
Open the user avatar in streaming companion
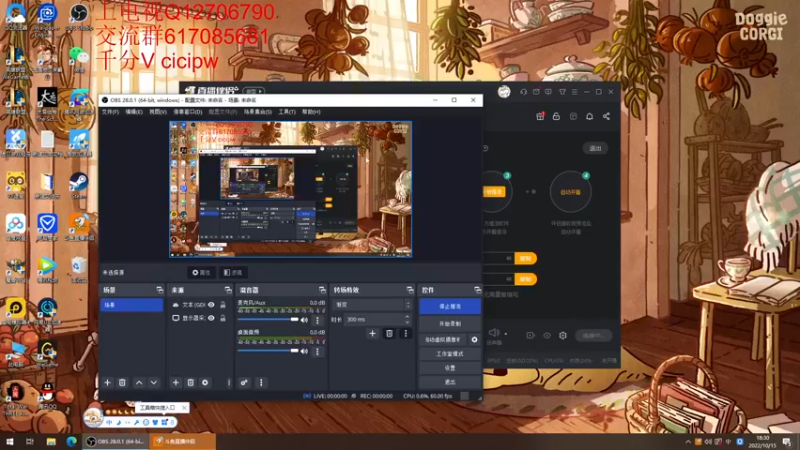tap(504, 92)
